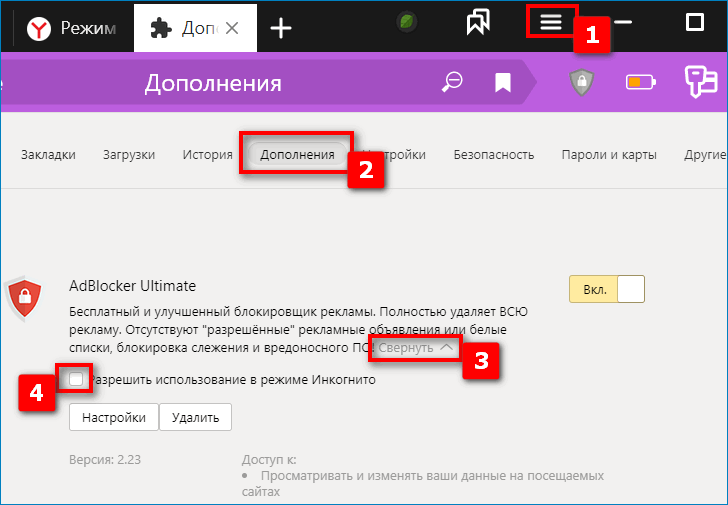Viewport: 728px width, 505px height.
Task: Click the AdBlocker Ultimate red shield logo
Action: [24, 299]
